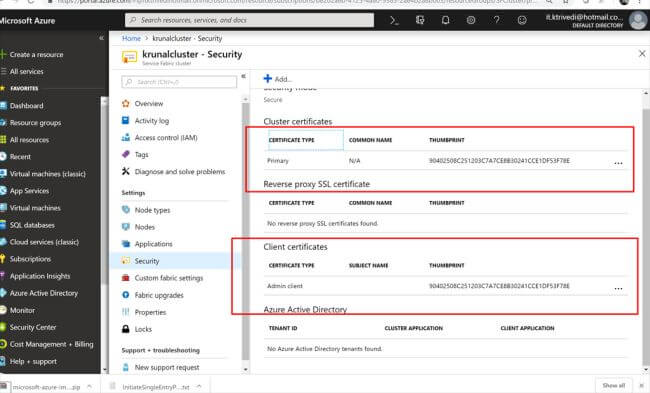Open Custom fabric settings
This screenshot has height=393, width=650.
click(169, 278)
